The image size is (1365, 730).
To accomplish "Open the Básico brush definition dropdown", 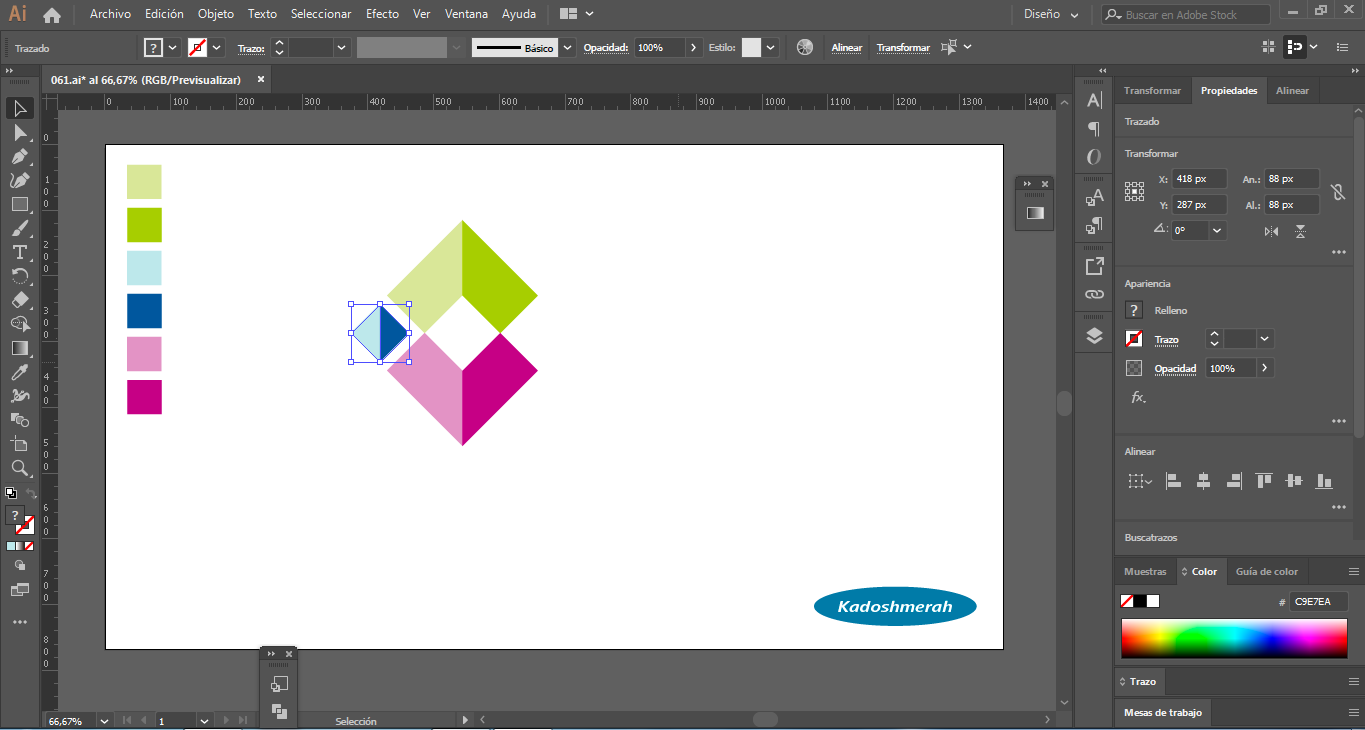I will pyautogui.click(x=568, y=48).
